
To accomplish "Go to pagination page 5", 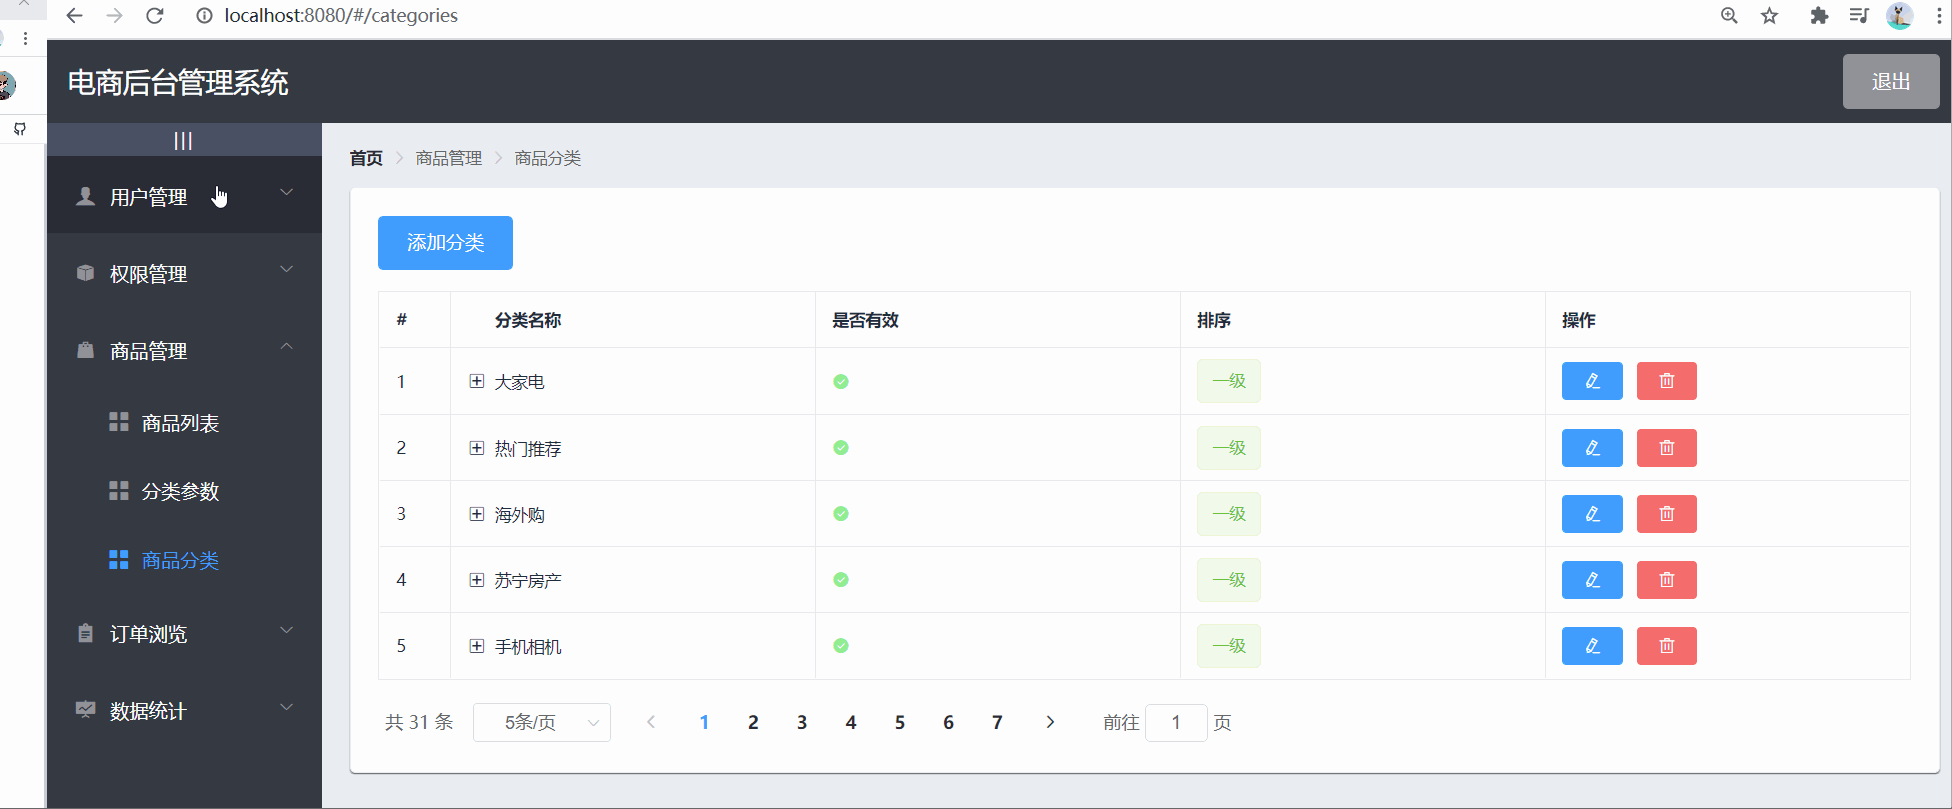I will [x=900, y=722].
